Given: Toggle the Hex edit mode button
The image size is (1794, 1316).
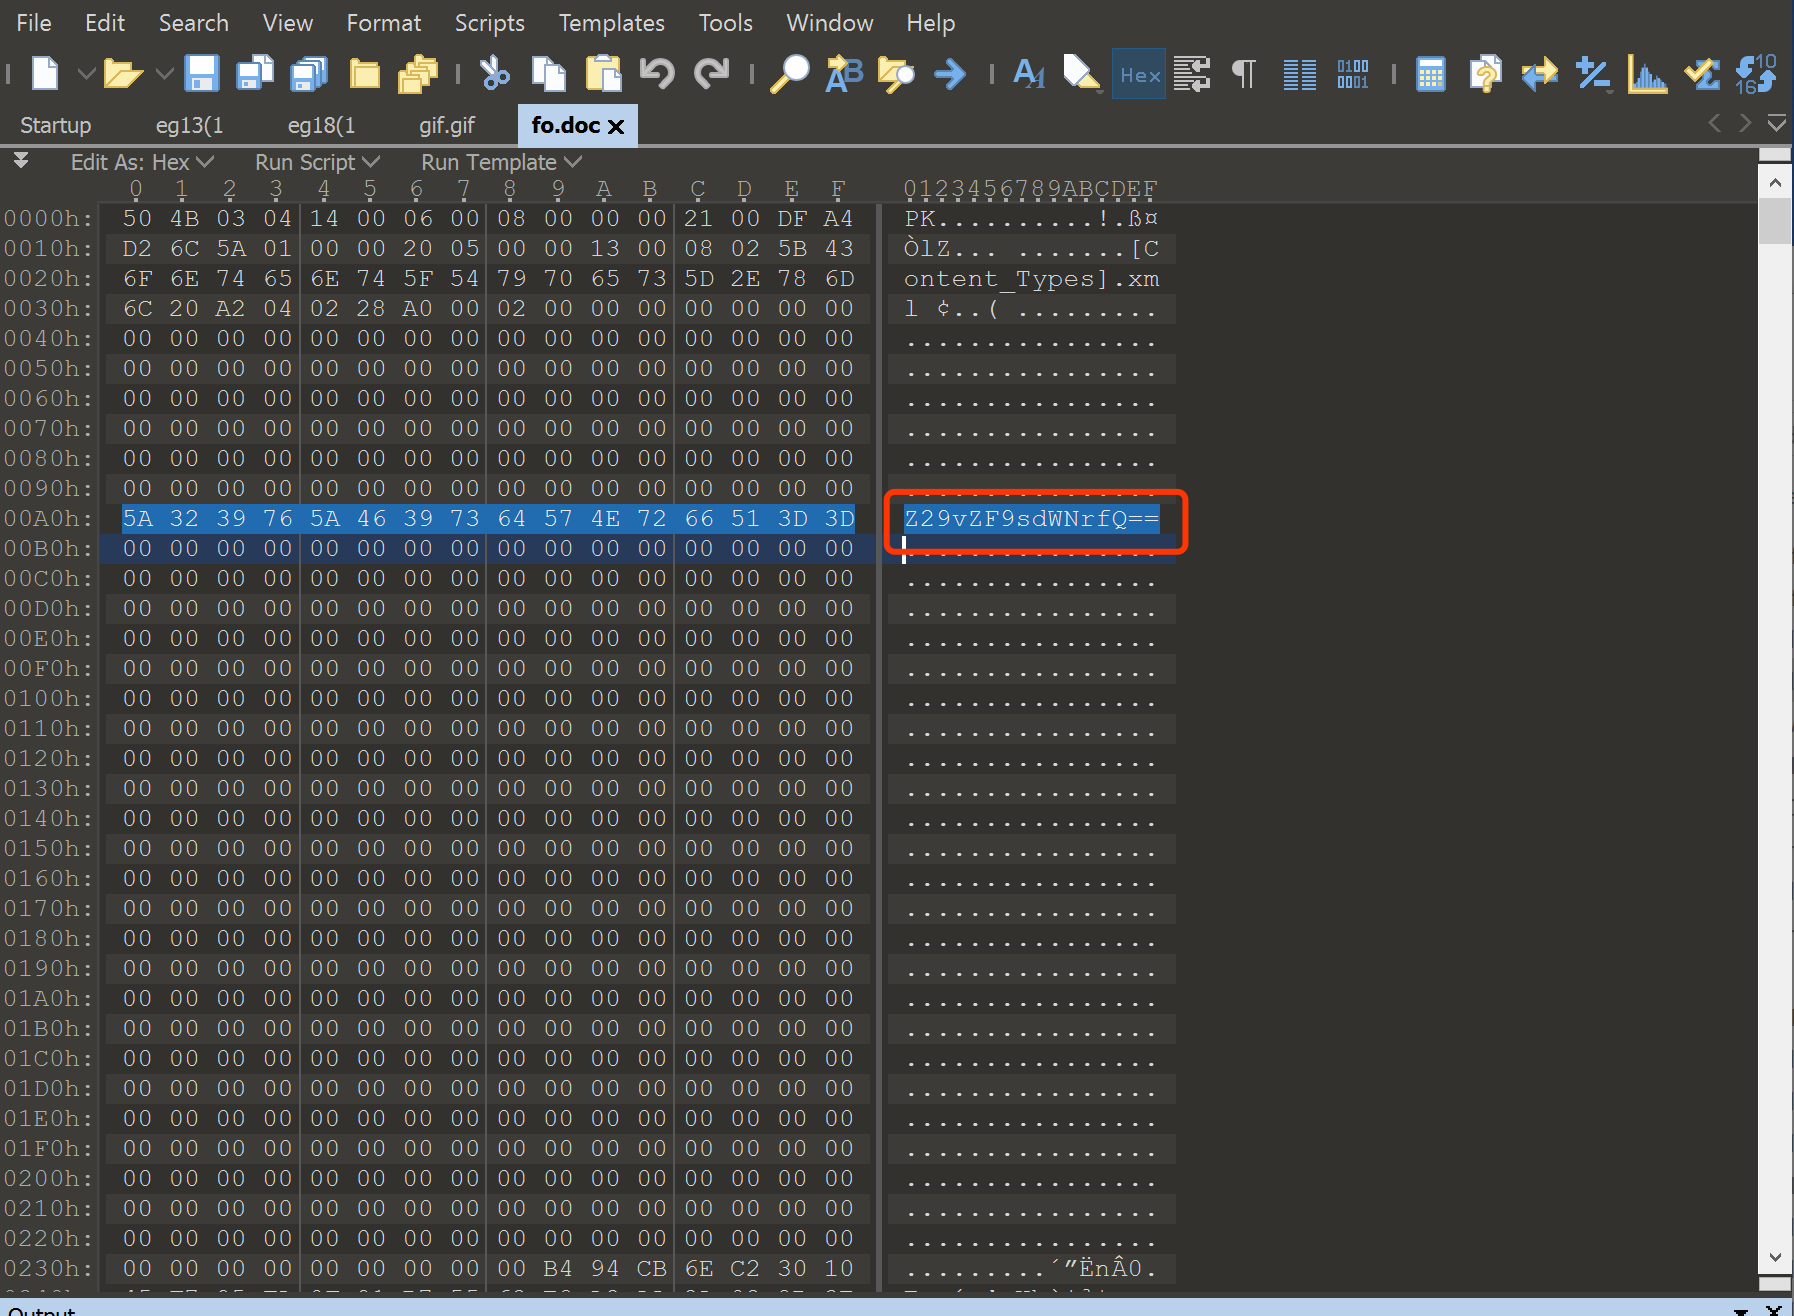Looking at the screenshot, I should click(x=1139, y=75).
